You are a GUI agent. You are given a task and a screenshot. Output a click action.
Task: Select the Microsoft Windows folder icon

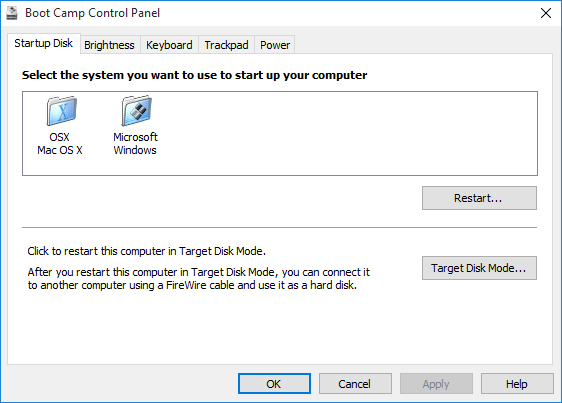click(x=137, y=110)
